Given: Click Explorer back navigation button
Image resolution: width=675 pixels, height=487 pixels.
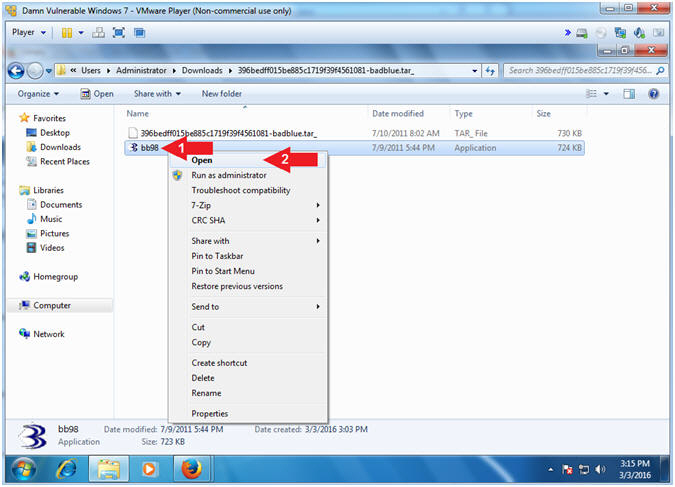Looking at the screenshot, I should tap(16, 71).
